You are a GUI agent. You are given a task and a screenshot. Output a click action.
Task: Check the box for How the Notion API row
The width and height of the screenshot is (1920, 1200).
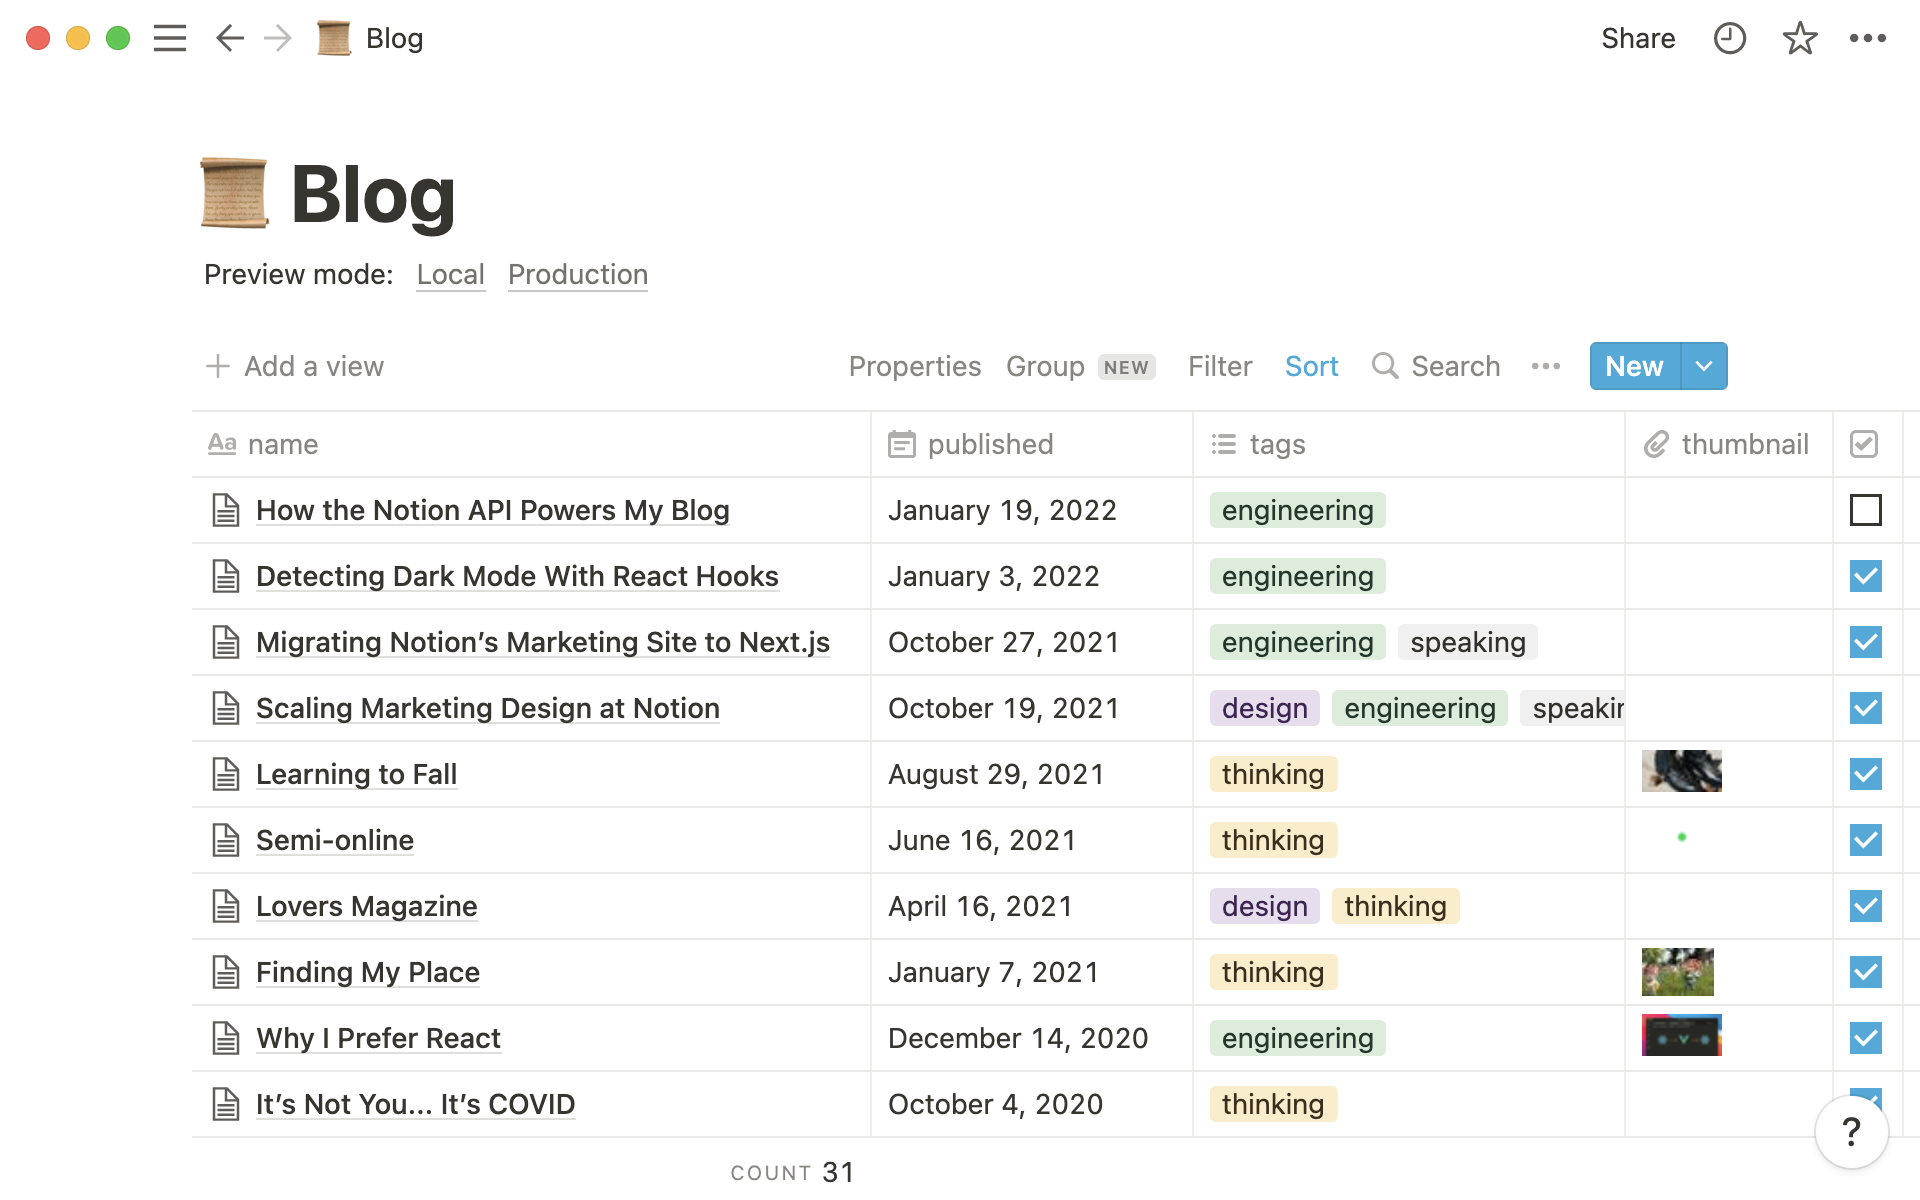pyautogui.click(x=1866, y=510)
